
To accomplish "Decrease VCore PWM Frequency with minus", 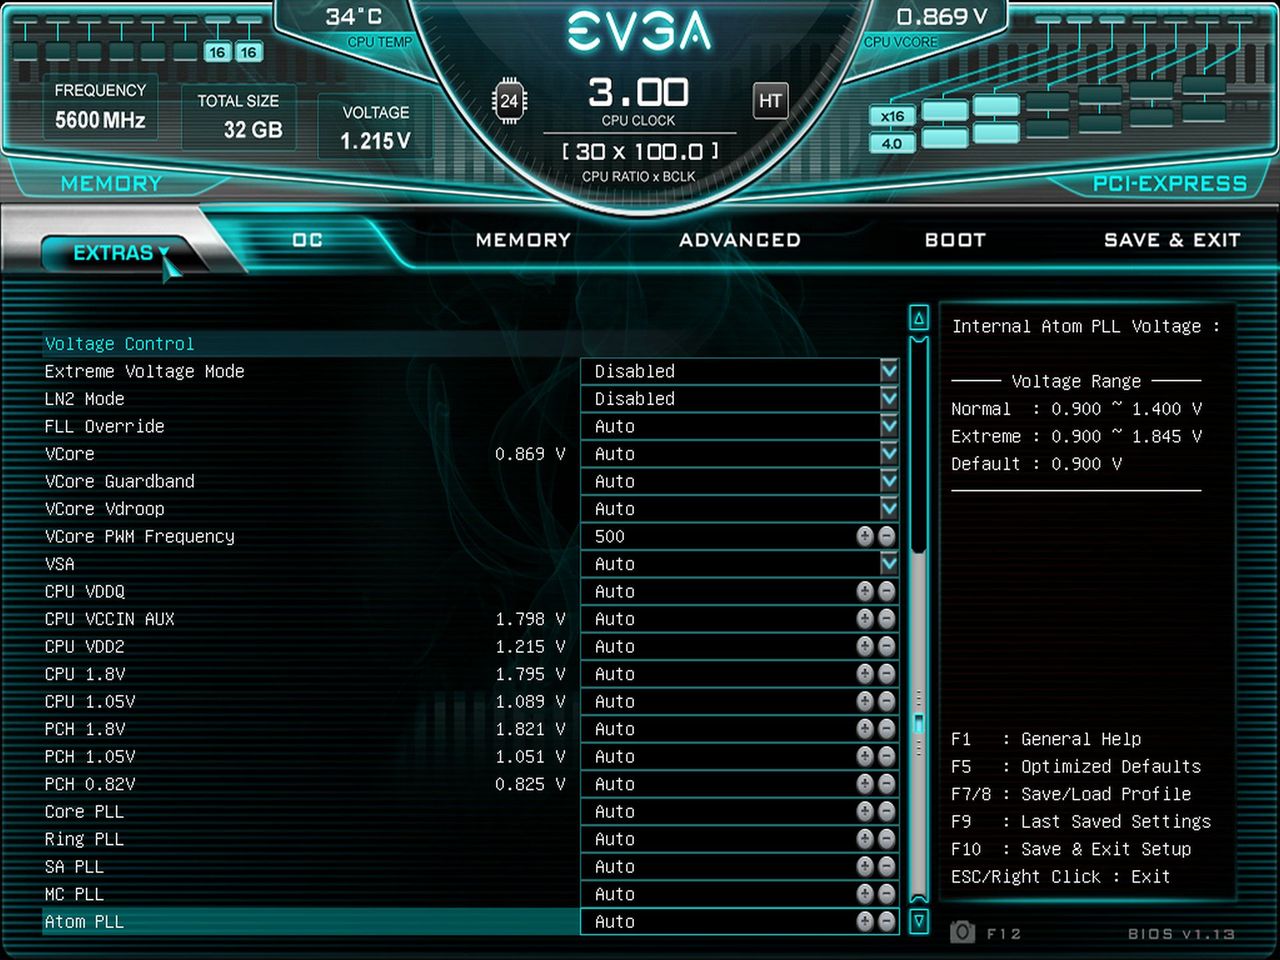I will [x=887, y=536].
